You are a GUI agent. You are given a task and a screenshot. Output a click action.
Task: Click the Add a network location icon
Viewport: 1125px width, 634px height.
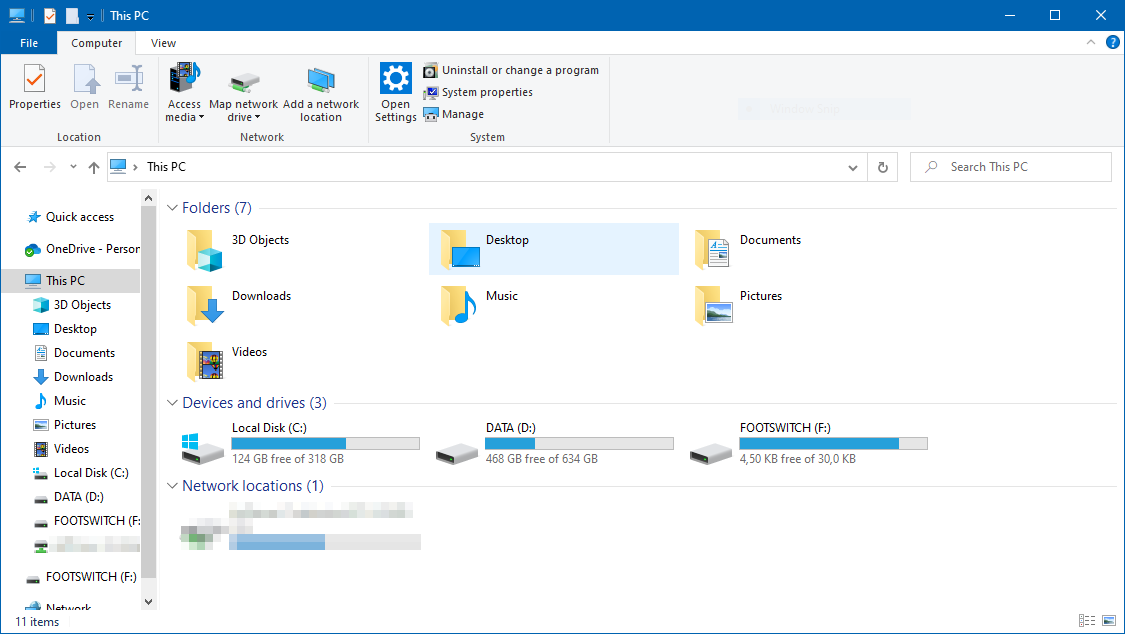tap(321, 80)
